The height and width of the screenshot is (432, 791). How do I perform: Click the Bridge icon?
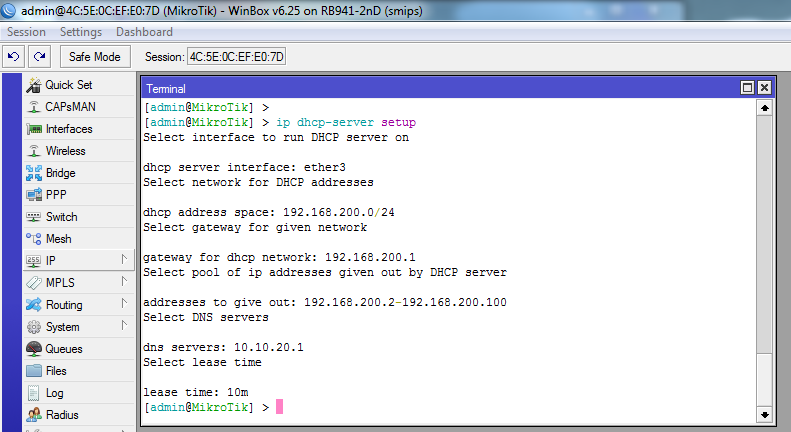coord(34,173)
